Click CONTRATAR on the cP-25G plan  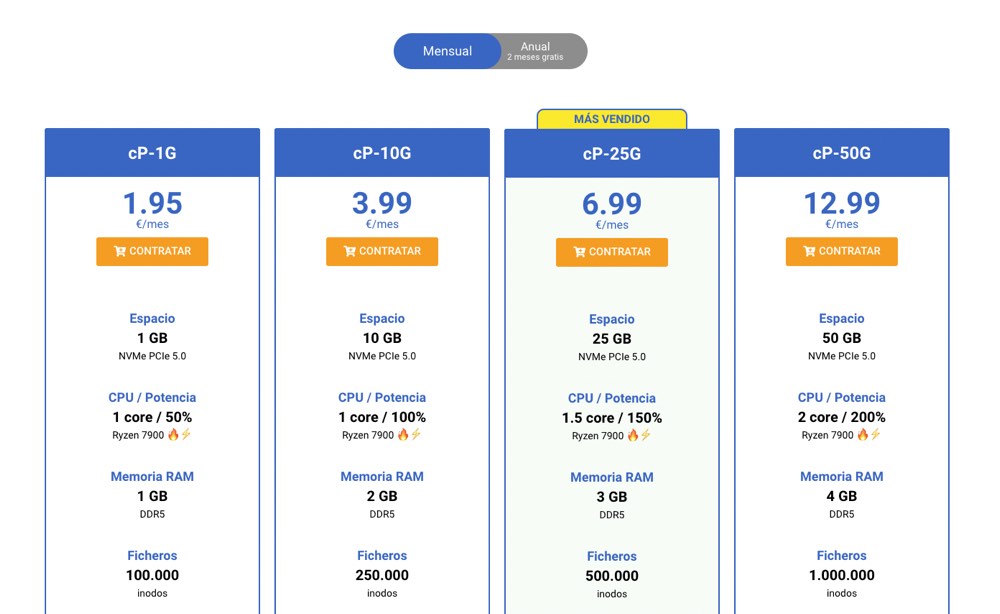(x=611, y=252)
